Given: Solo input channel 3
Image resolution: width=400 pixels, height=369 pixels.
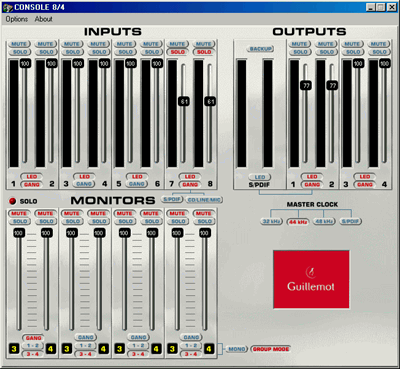Looking at the screenshot, I should click(72, 52).
